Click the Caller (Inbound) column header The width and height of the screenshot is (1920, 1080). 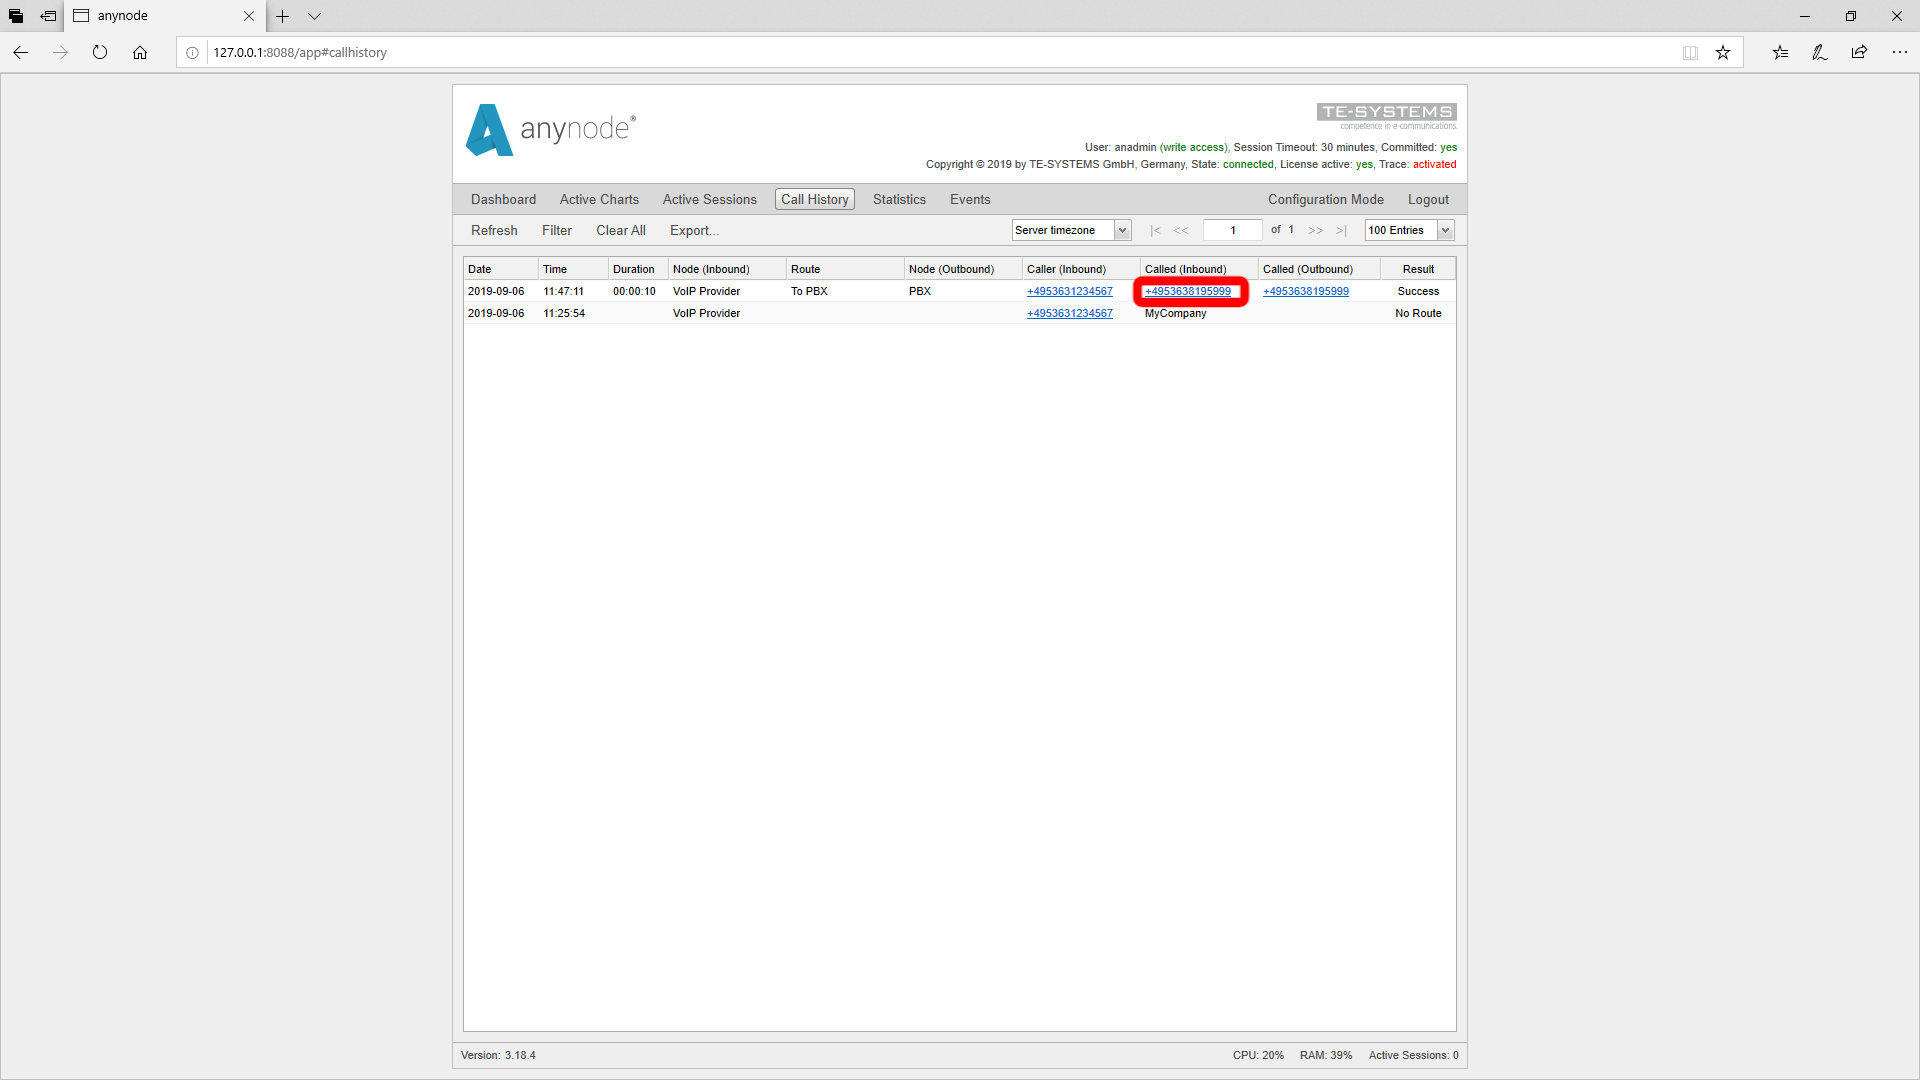[1081, 269]
